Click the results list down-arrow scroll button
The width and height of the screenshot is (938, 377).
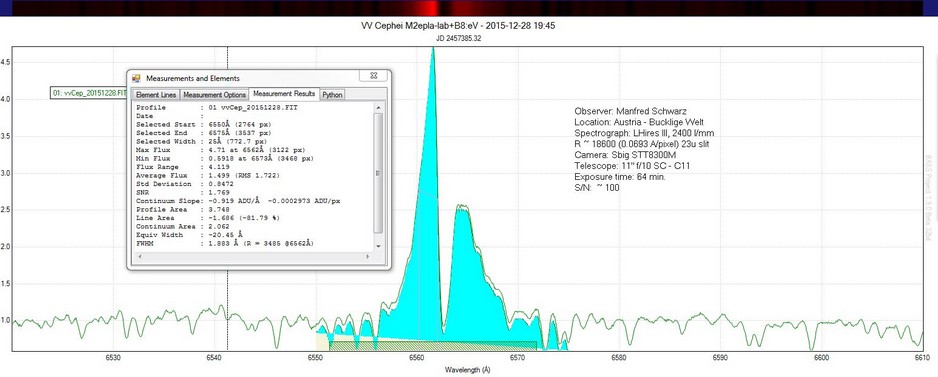coord(377,246)
